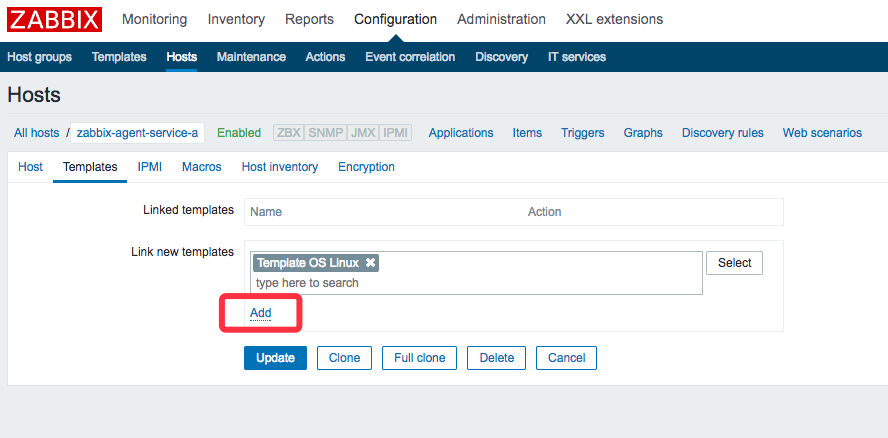The image size is (888, 438).
Task: Open Event correlation section
Action: coord(410,57)
